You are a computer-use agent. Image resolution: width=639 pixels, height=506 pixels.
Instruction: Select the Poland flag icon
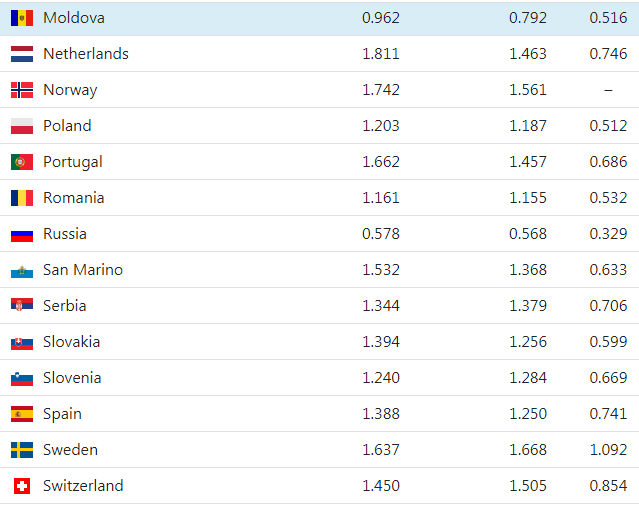[x=22, y=126]
